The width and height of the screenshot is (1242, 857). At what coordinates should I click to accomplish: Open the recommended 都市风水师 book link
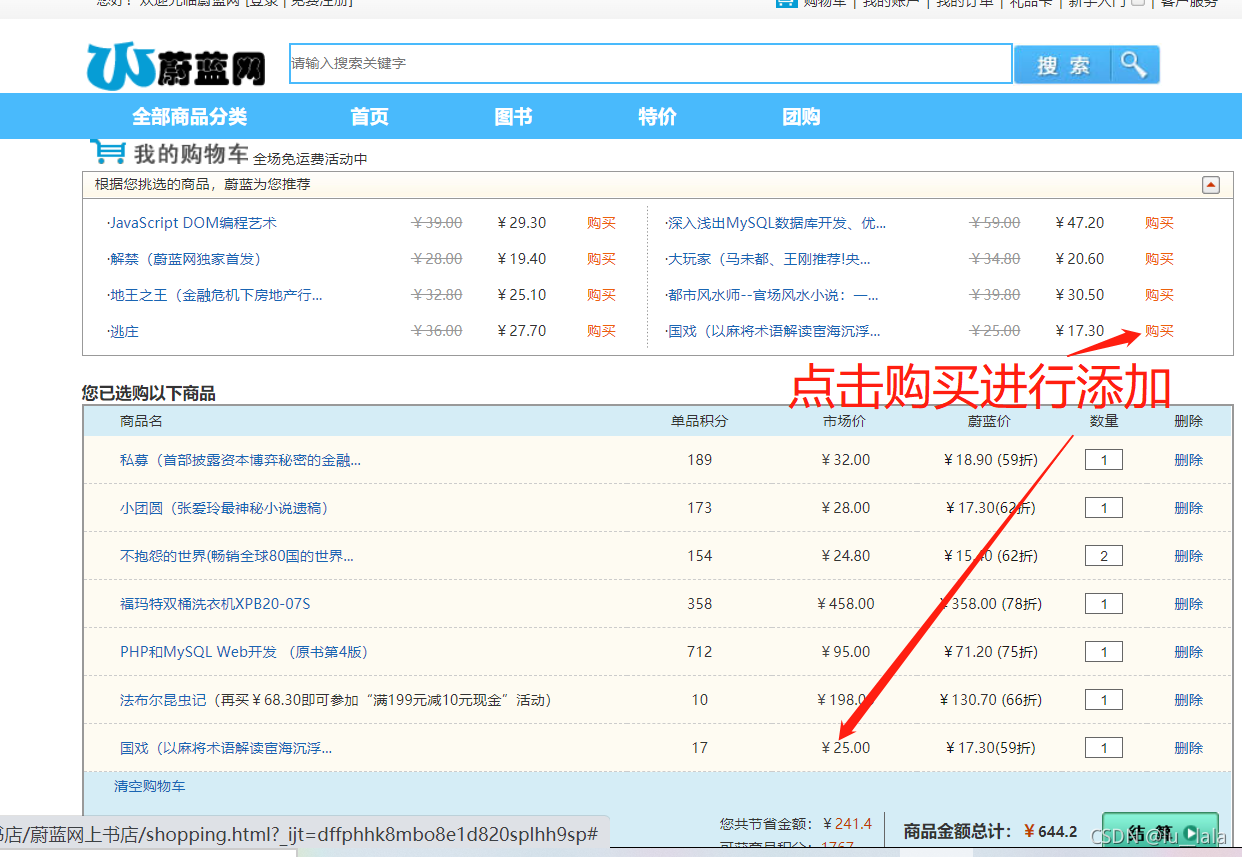tap(773, 295)
